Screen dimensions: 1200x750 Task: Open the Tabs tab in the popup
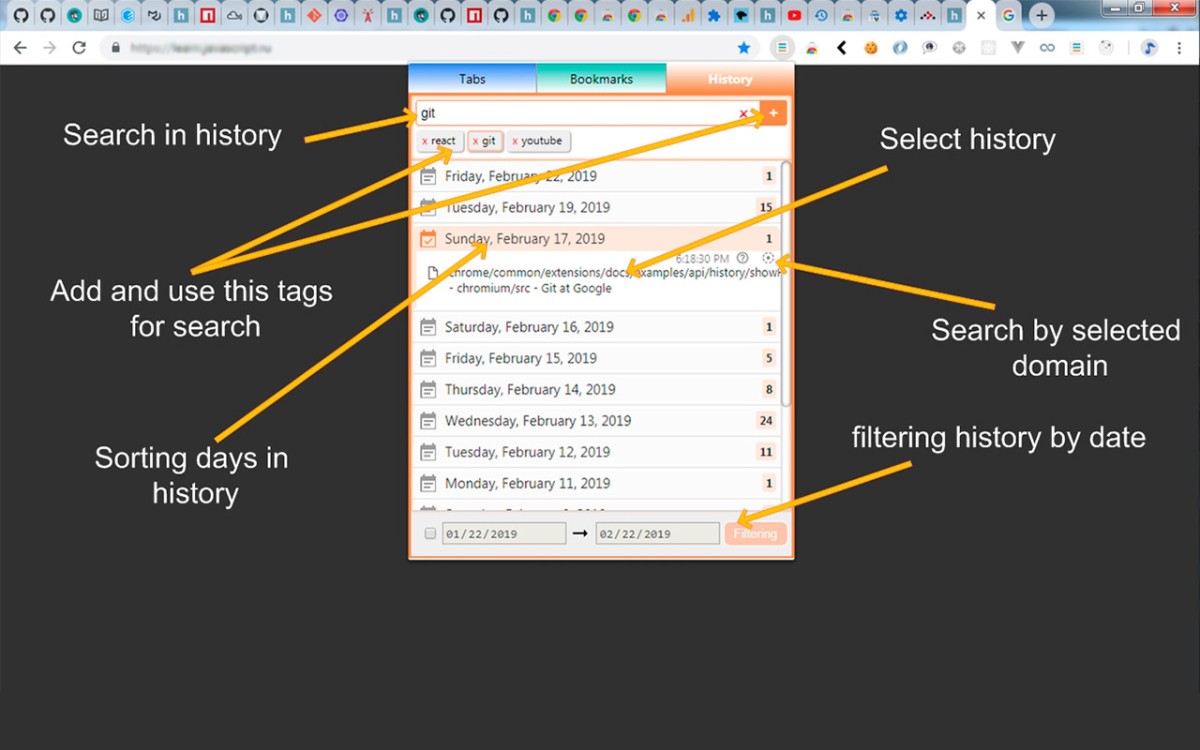pyautogui.click(x=472, y=79)
